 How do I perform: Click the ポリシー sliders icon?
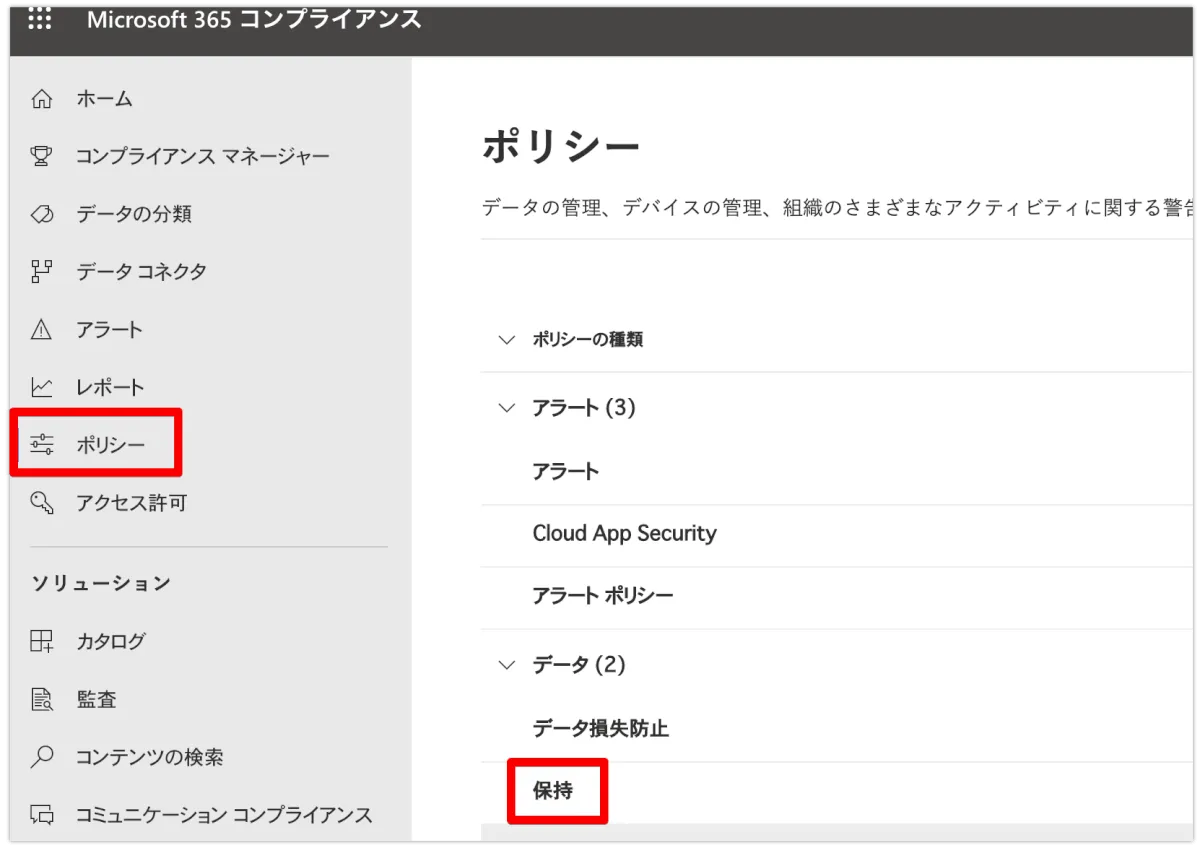point(42,445)
